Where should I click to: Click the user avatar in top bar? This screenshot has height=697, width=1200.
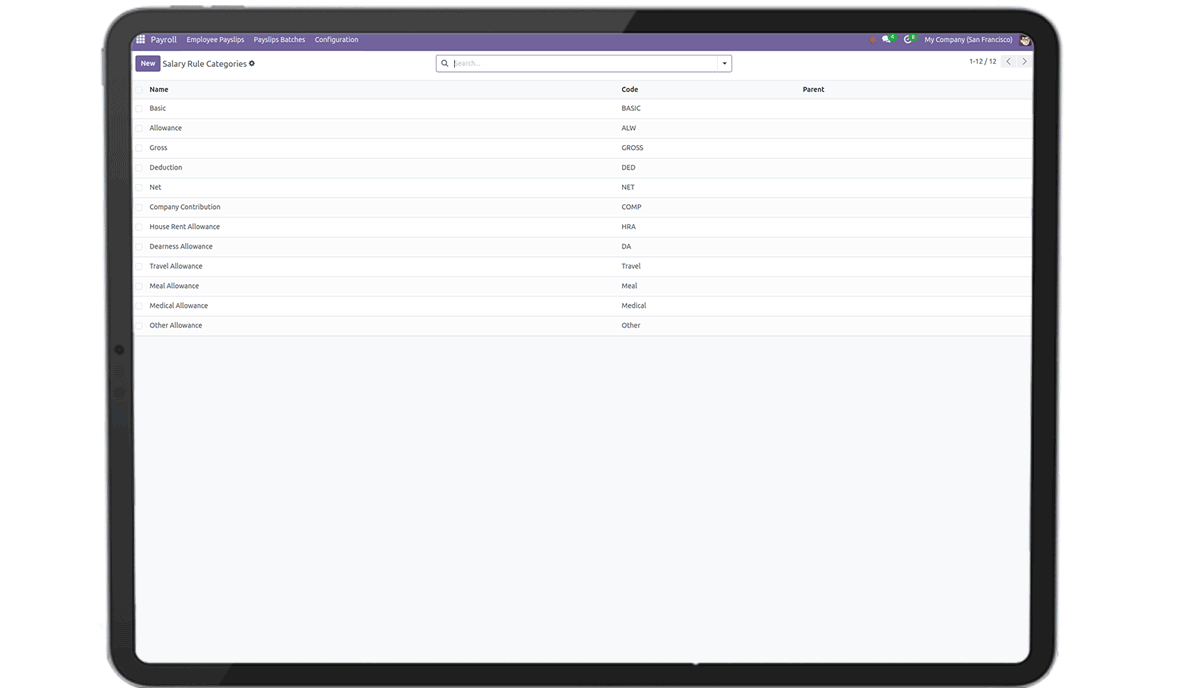[1025, 40]
